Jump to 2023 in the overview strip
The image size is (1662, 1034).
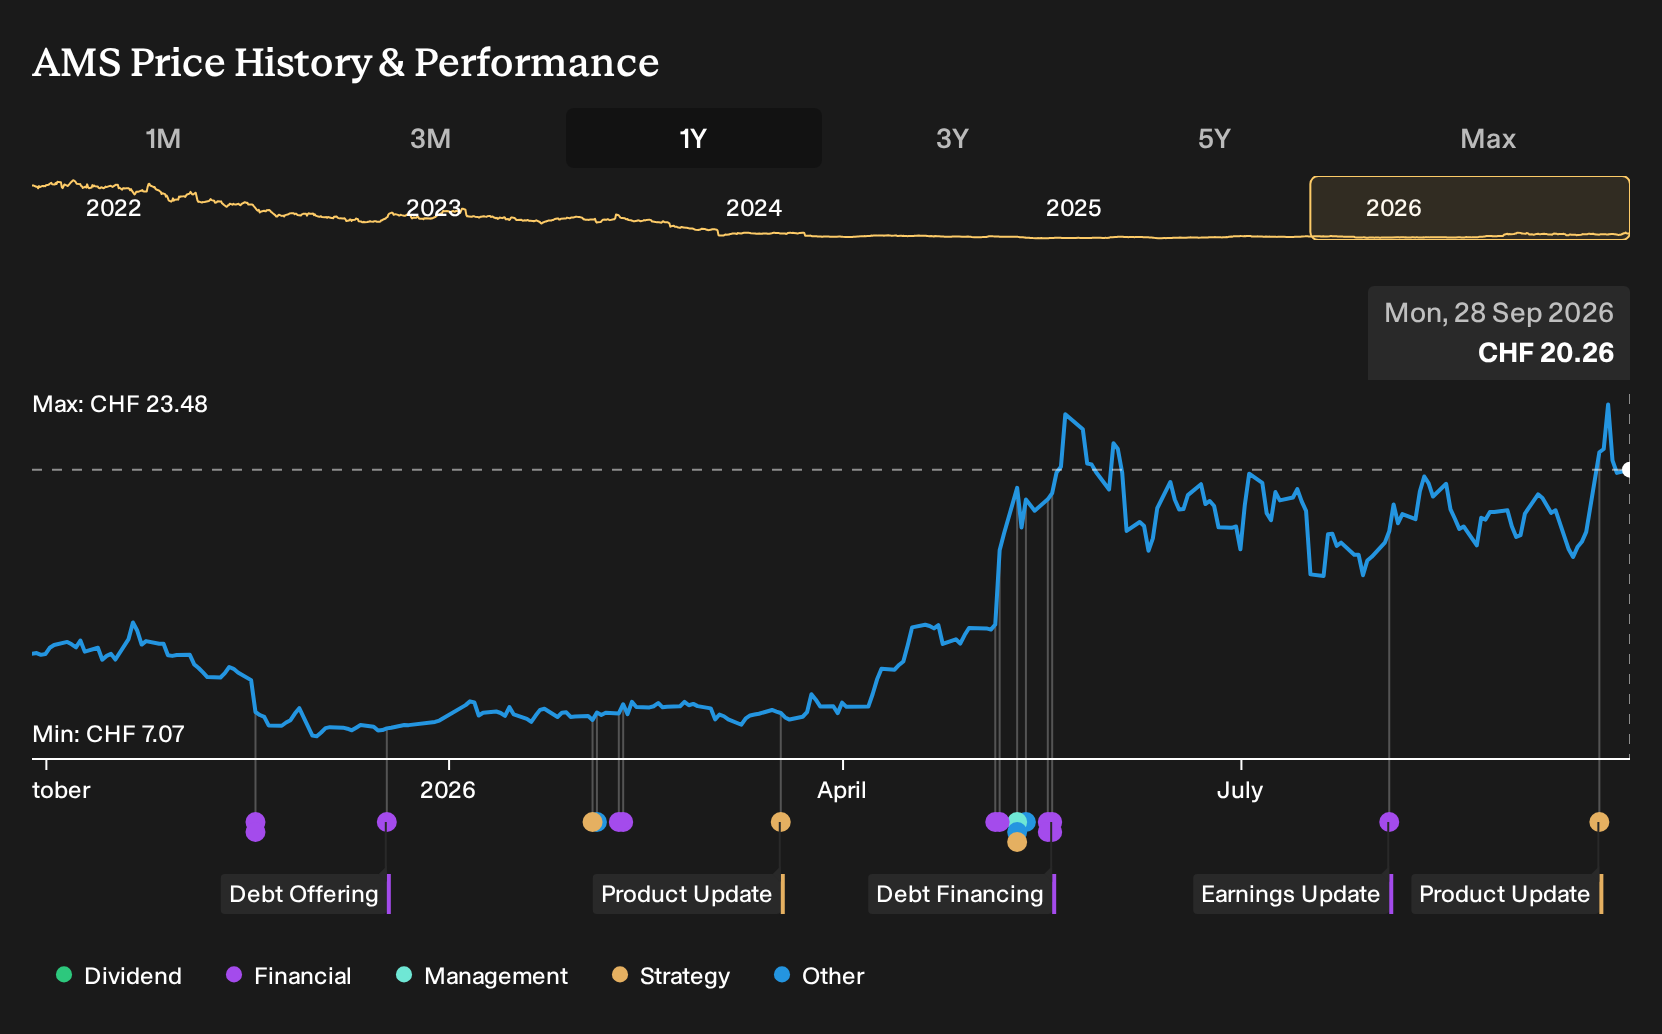pos(434,208)
